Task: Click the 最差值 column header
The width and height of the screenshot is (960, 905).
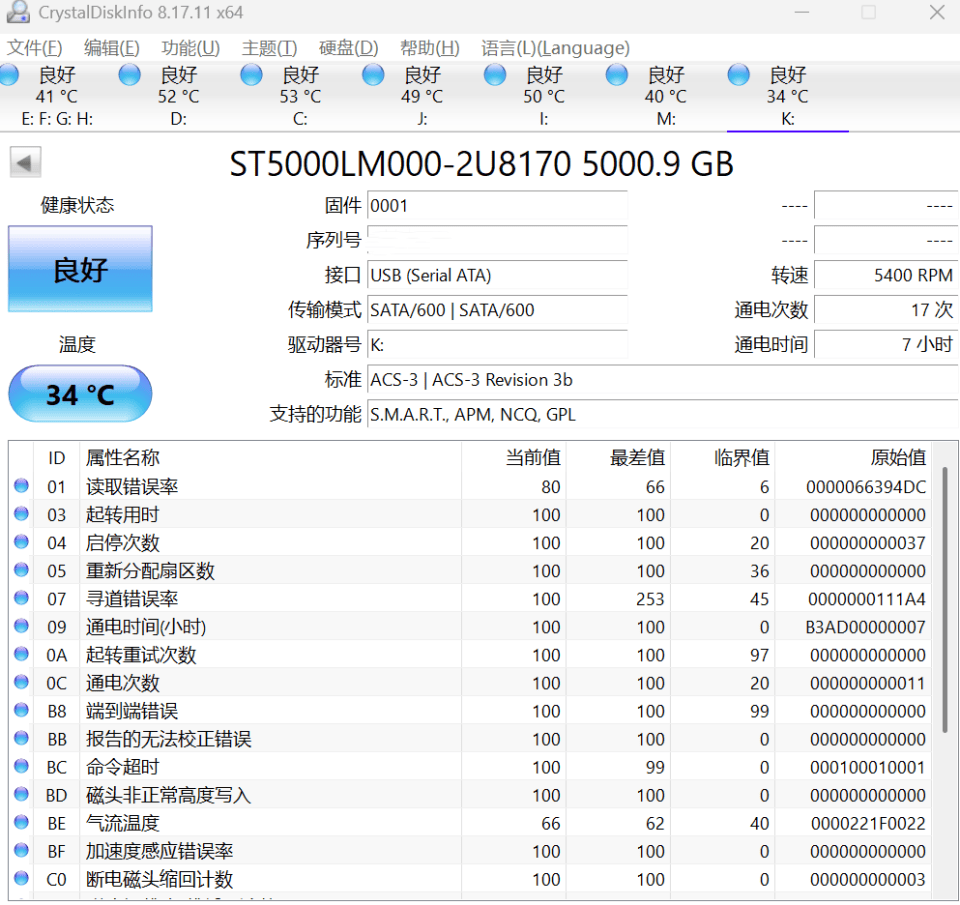Action: (618, 457)
